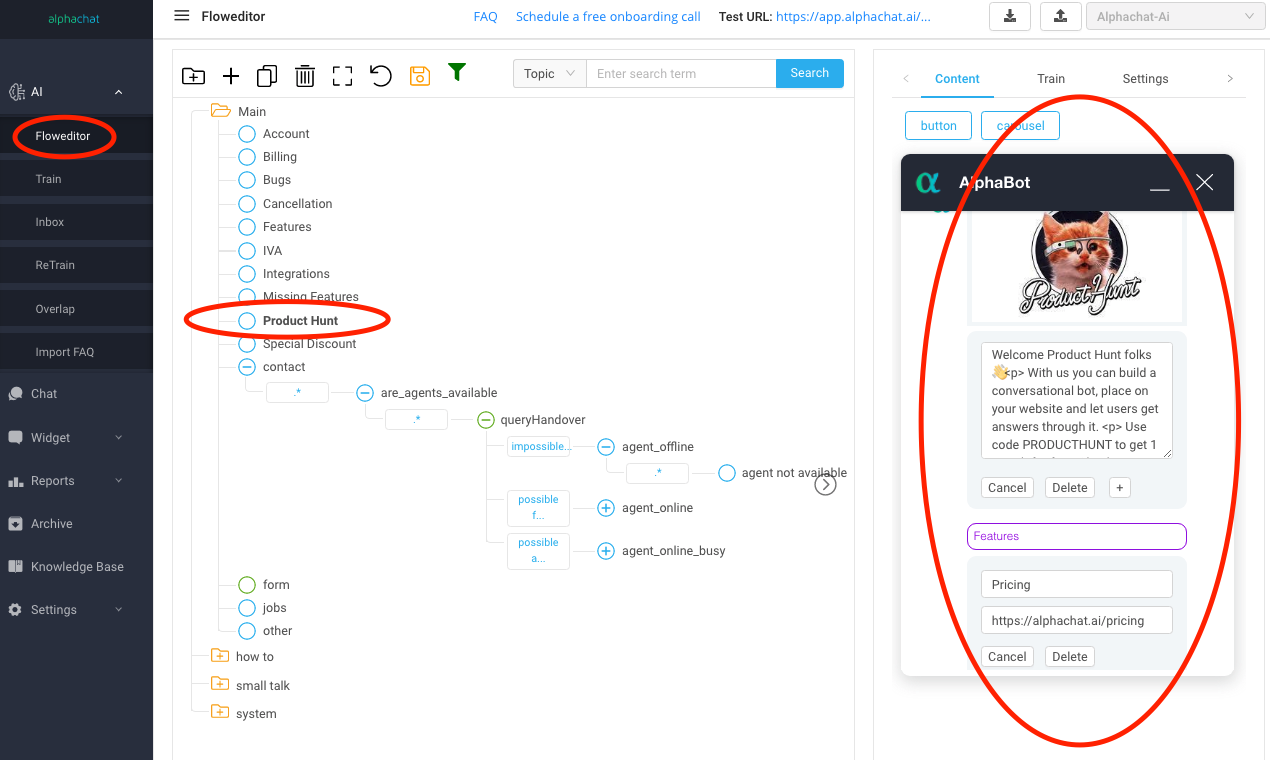Viewport: 1270px width, 760px height.
Task: Apply the green filter funnel
Action: pyautogui.click(x=457, y=72)
